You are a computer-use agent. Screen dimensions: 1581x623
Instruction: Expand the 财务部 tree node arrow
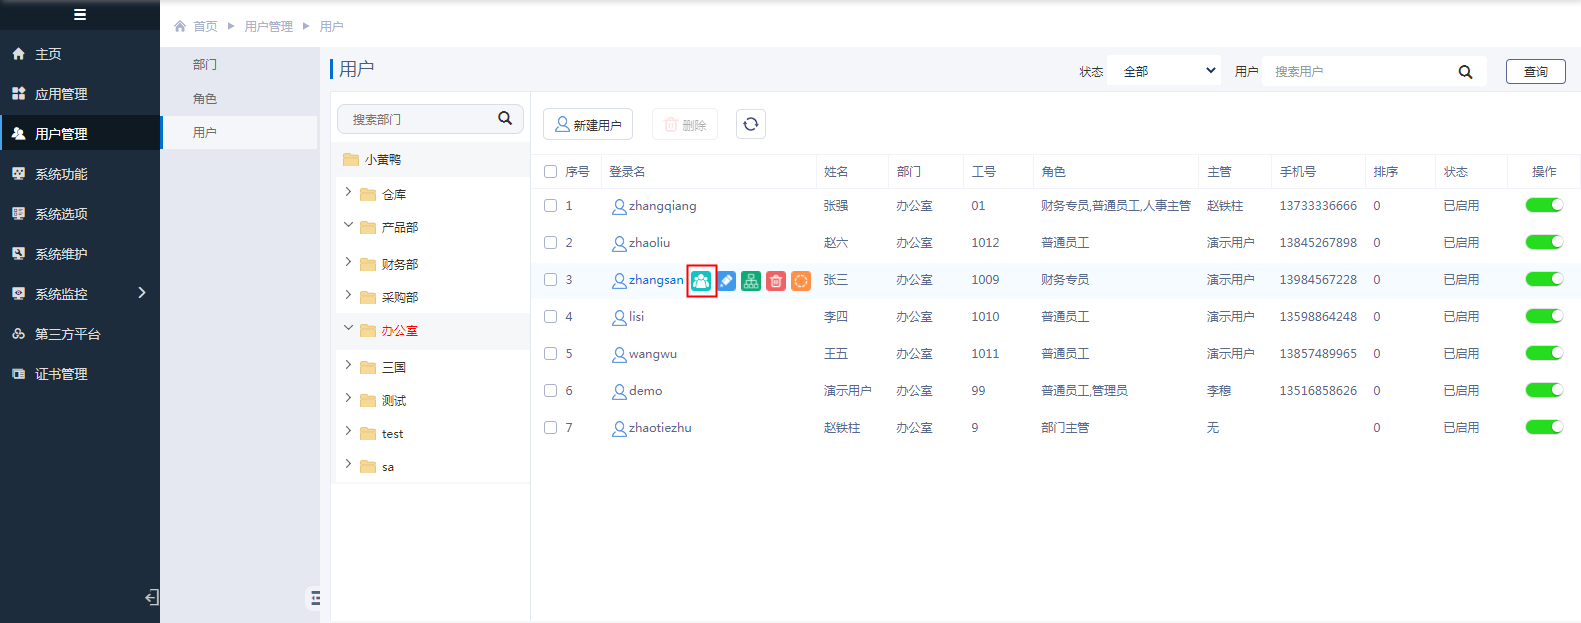(348, 262)
